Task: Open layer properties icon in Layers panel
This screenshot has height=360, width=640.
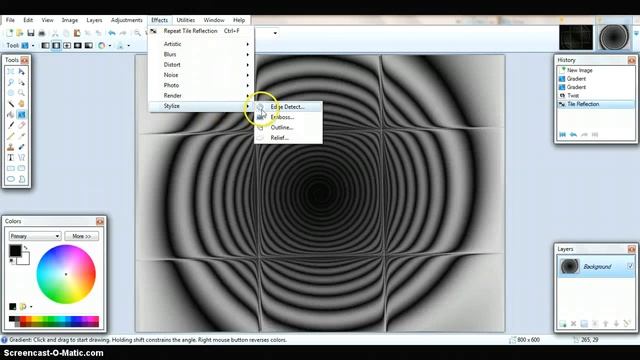Action: pos(627,324)
